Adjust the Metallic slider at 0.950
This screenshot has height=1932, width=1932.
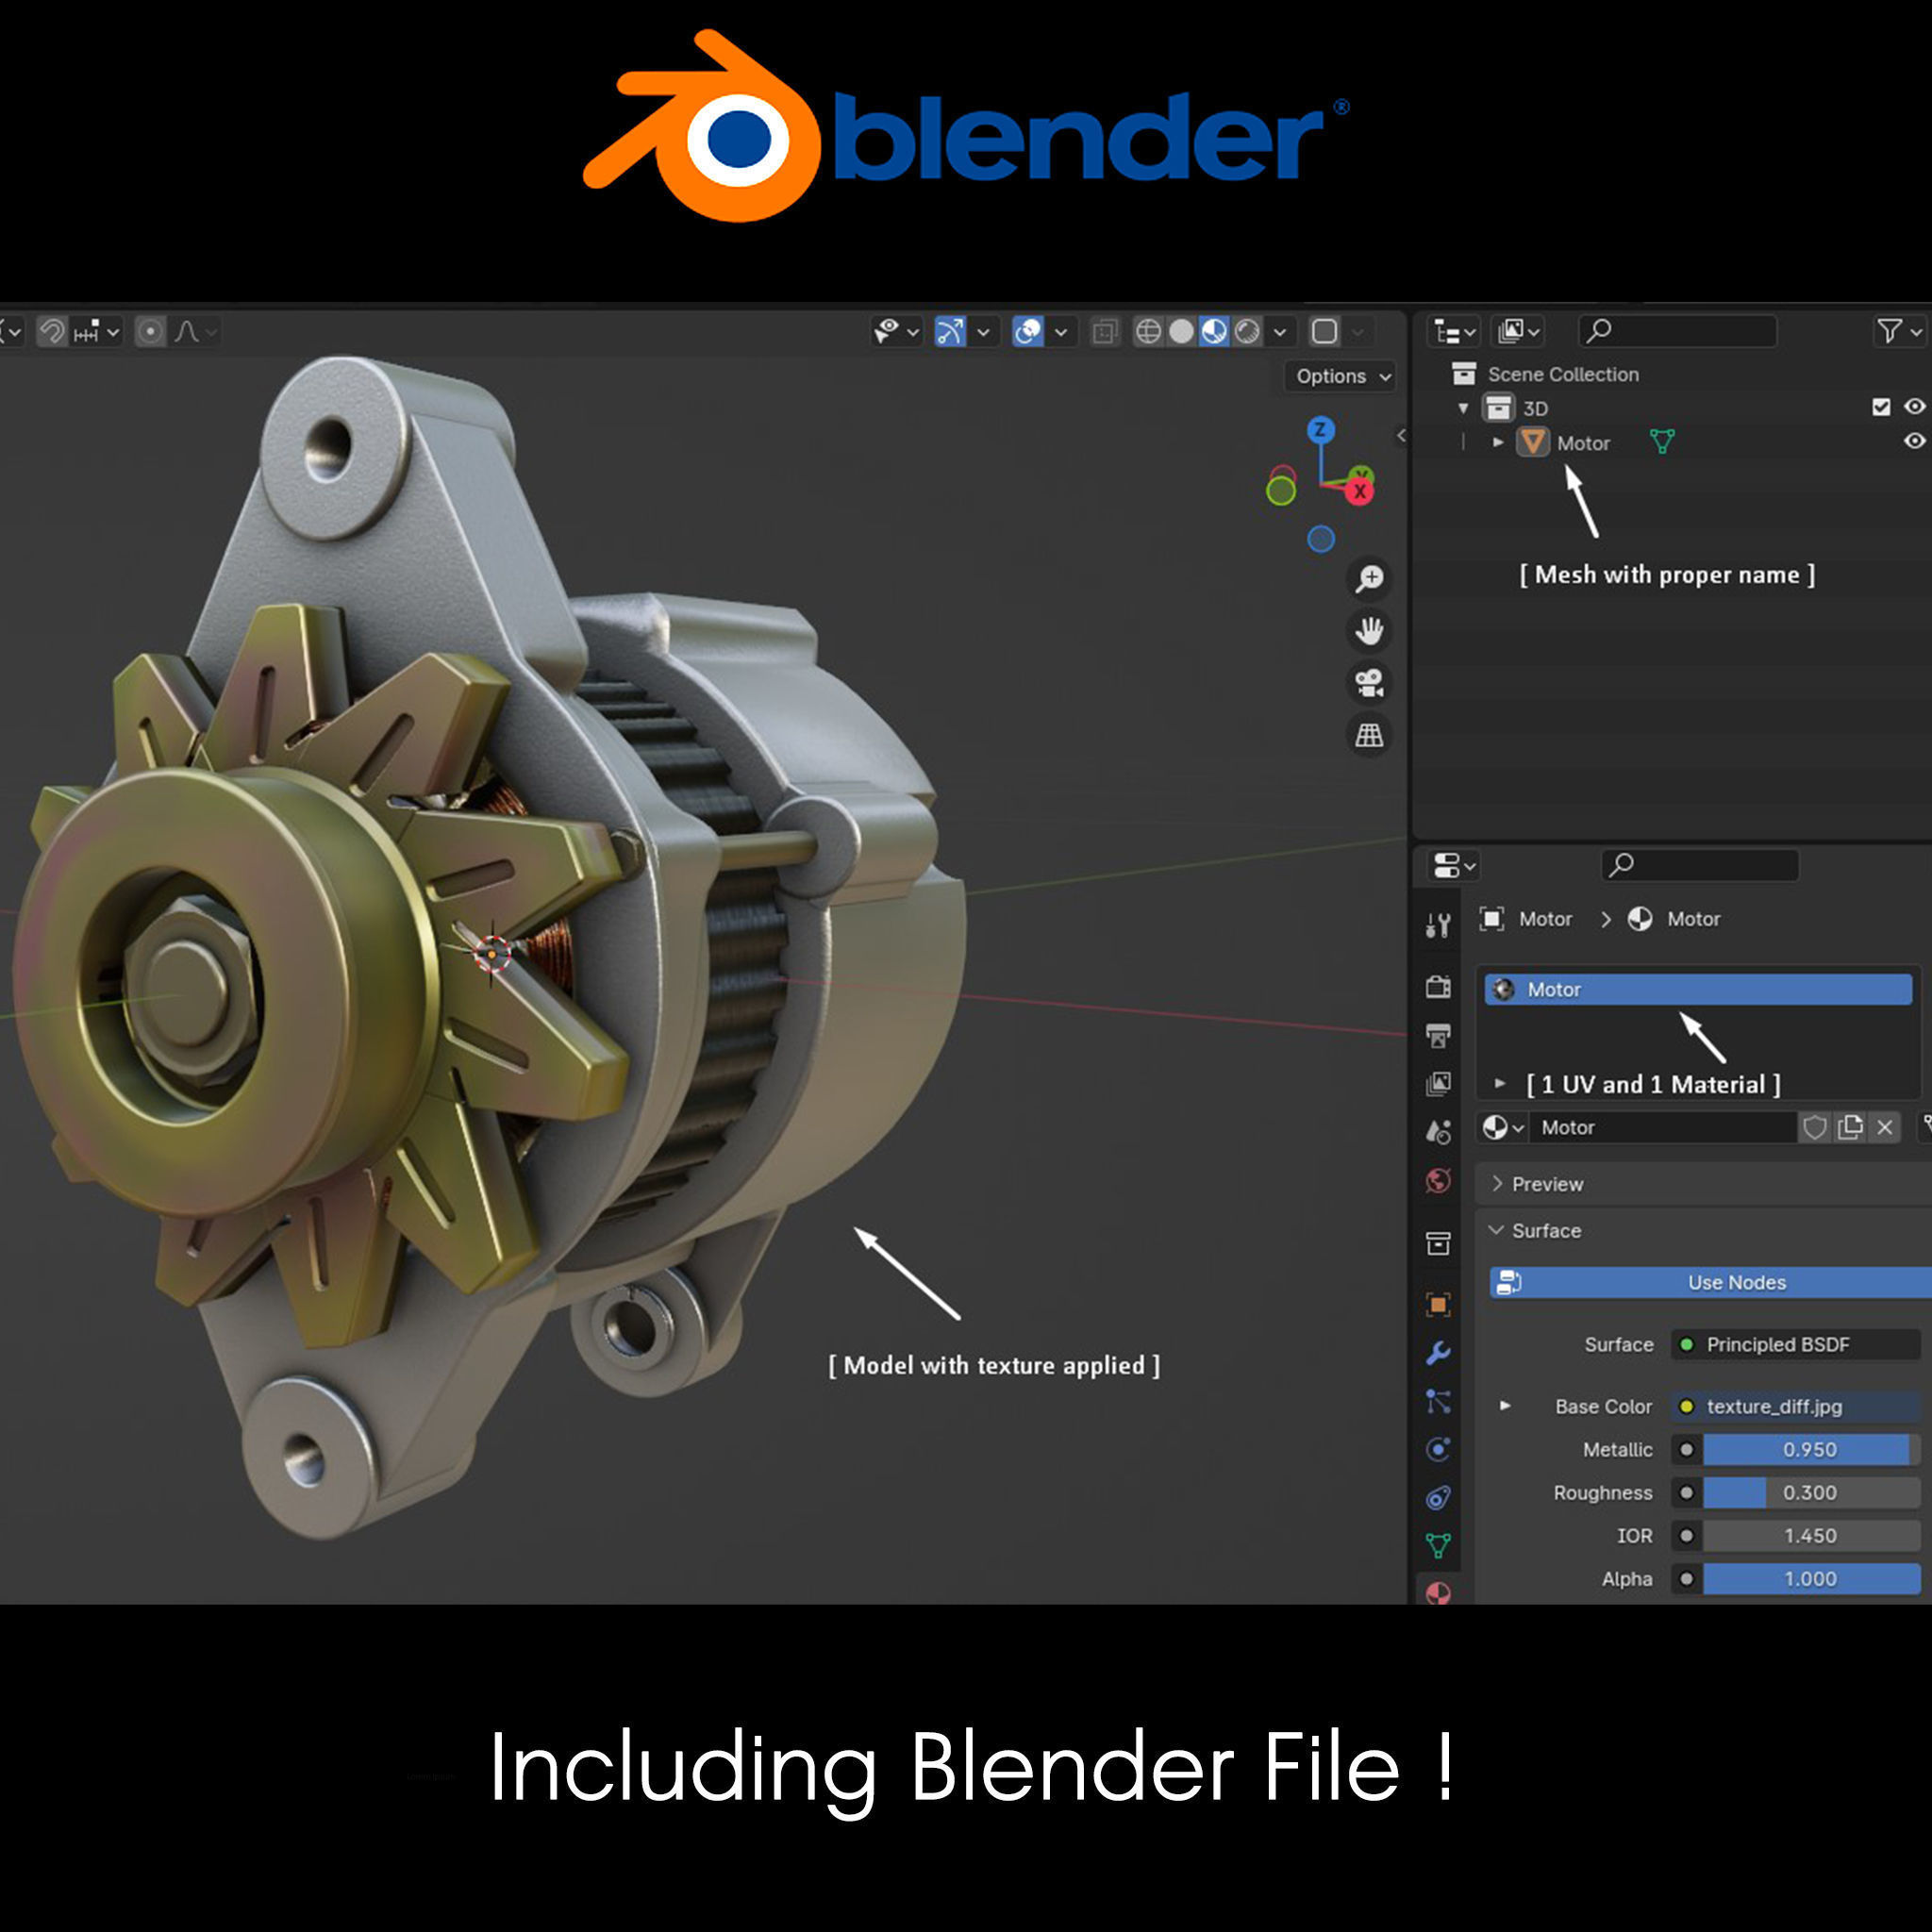pyautogui.click(x=1812, y=1449)
